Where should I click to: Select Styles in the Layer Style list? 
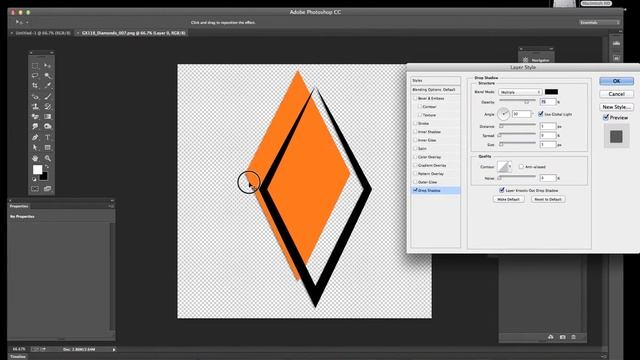[436, 80]
